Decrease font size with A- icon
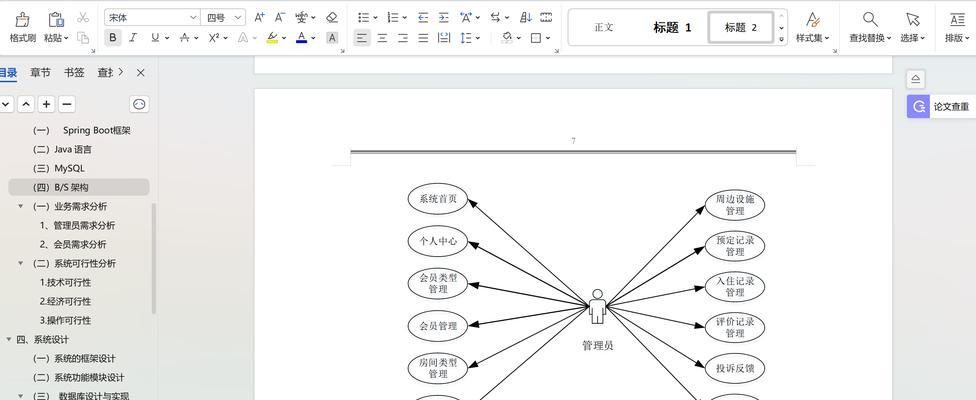 (280, 17)
